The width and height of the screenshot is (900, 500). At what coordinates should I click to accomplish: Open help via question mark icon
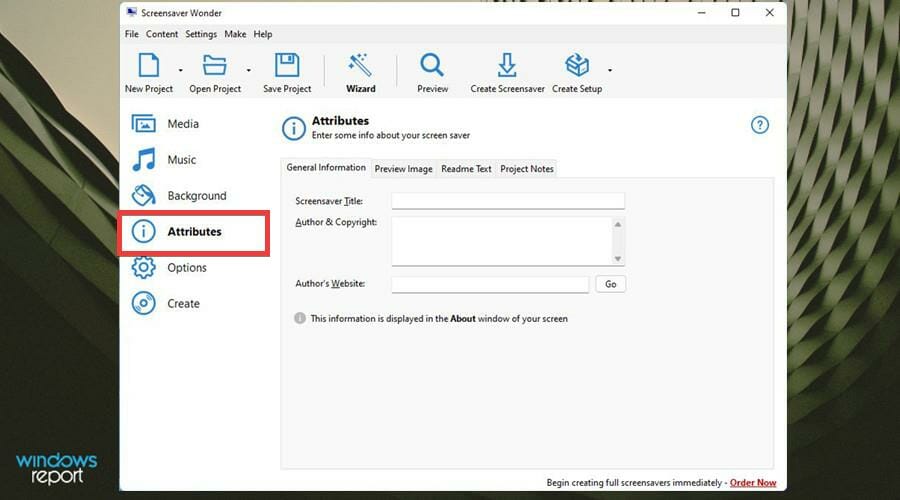coord(760,125)
